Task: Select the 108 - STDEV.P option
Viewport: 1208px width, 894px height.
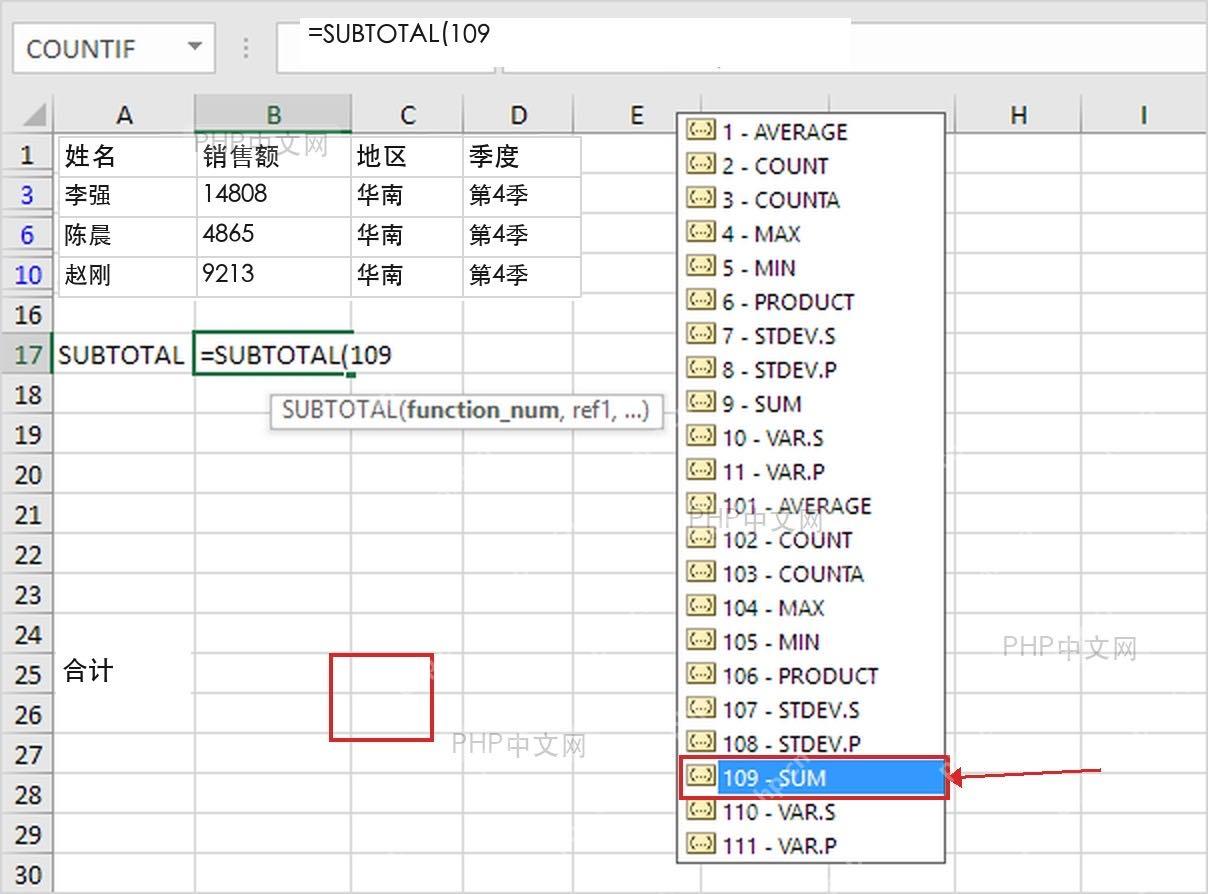Action: (x=811, y=744)
